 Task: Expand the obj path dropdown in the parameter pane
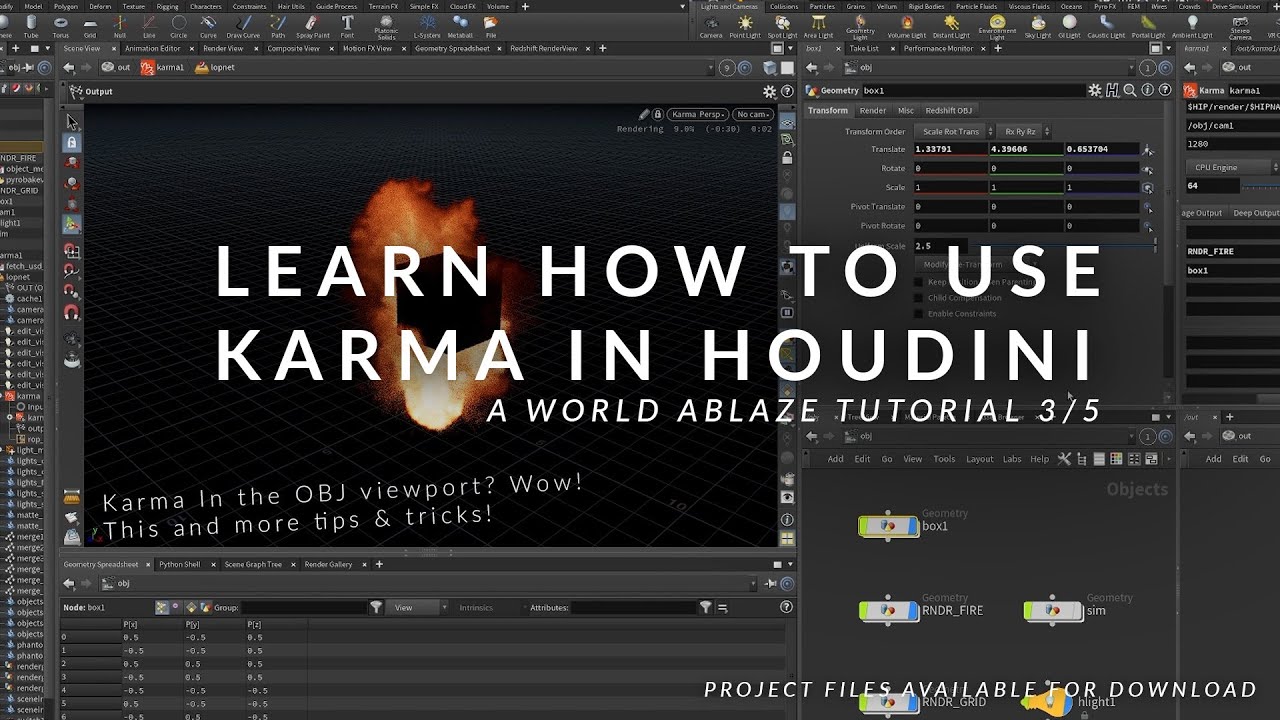1132,68
